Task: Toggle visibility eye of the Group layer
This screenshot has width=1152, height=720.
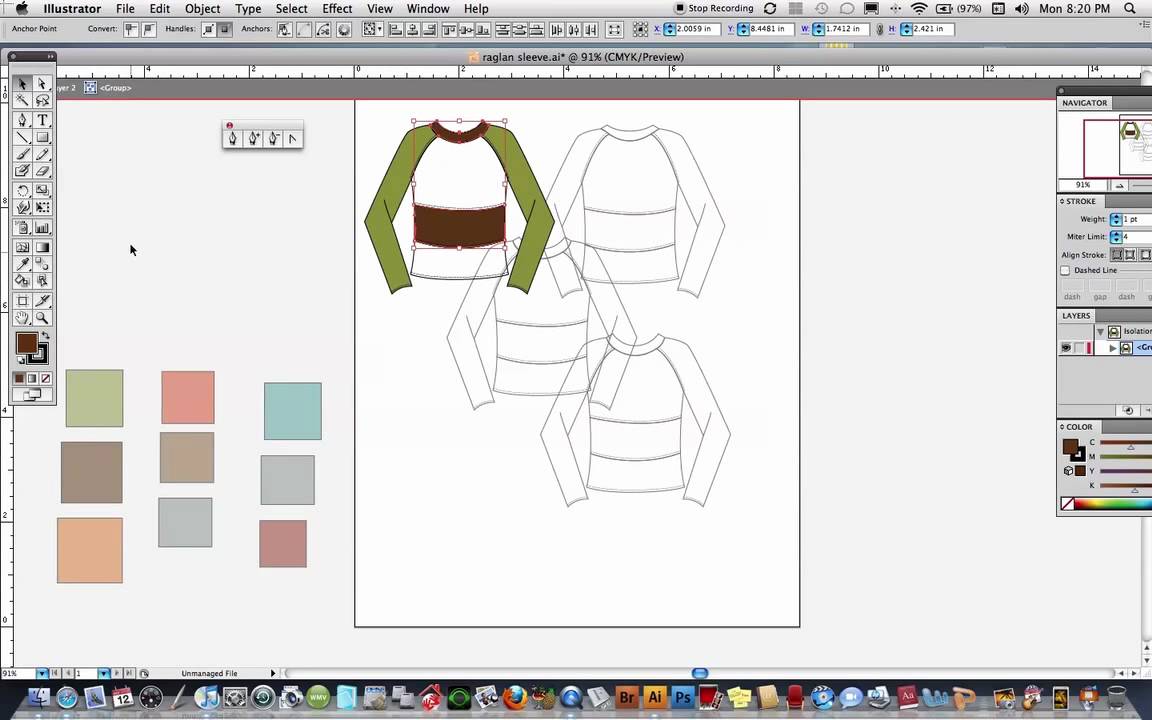Action: (x=1066, y=348)
